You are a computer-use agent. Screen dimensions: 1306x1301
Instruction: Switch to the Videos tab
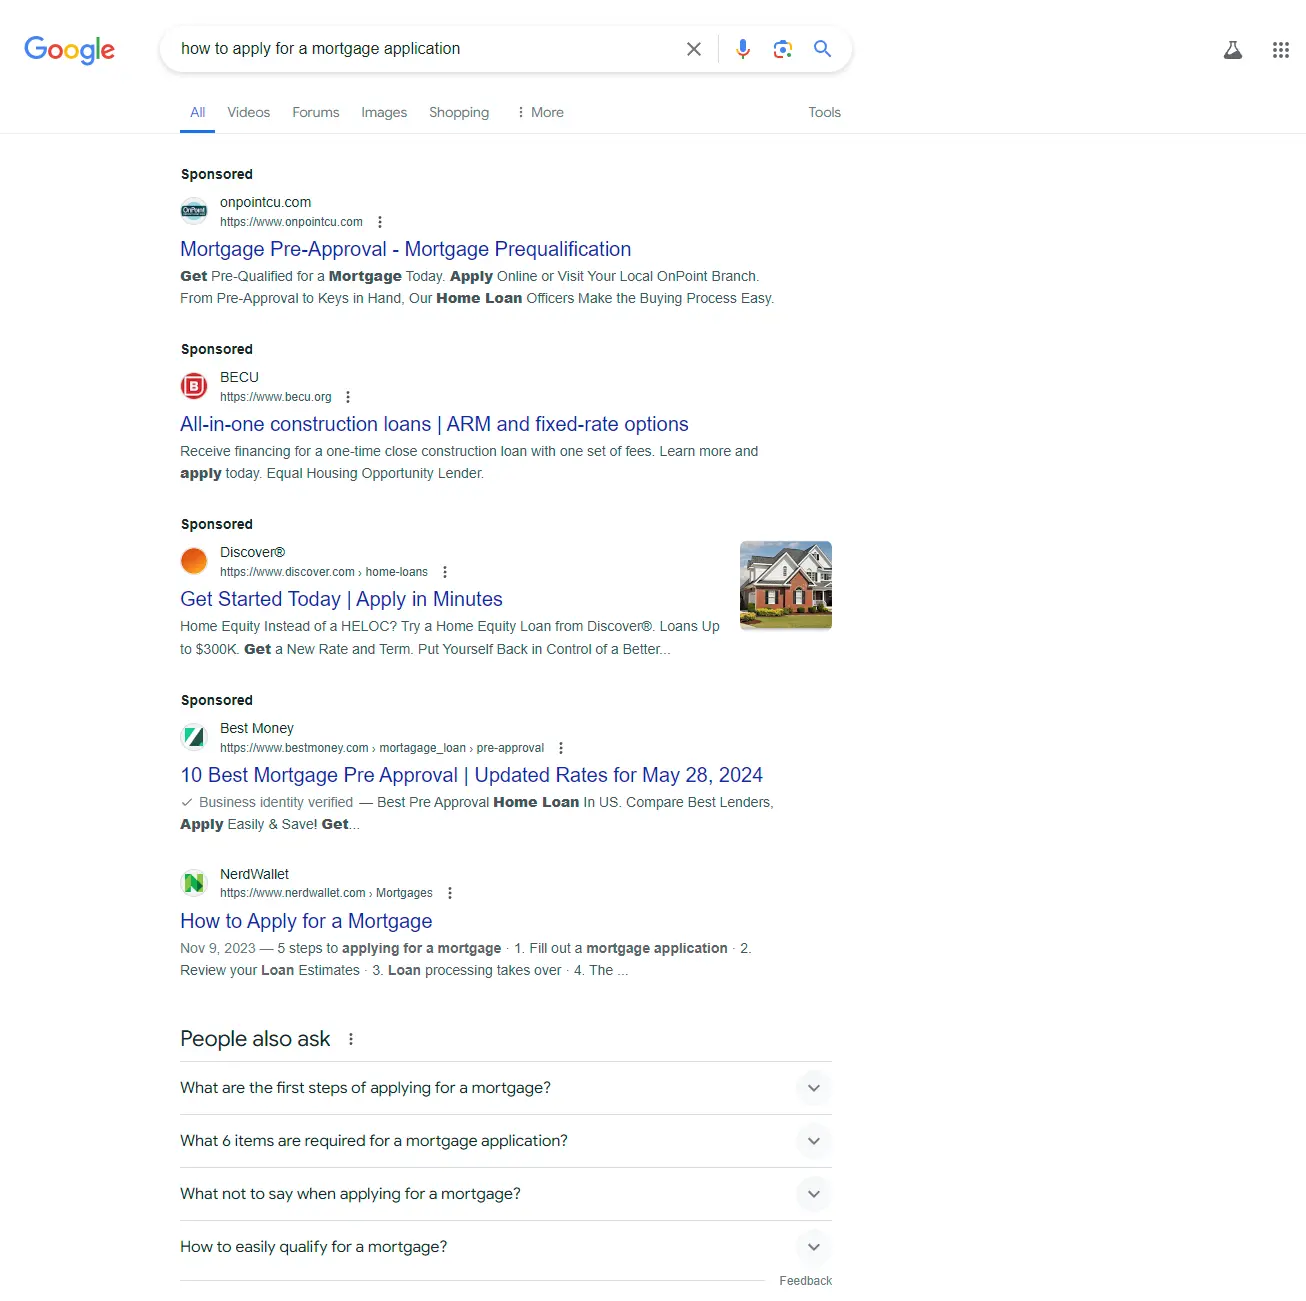(249, 112)
